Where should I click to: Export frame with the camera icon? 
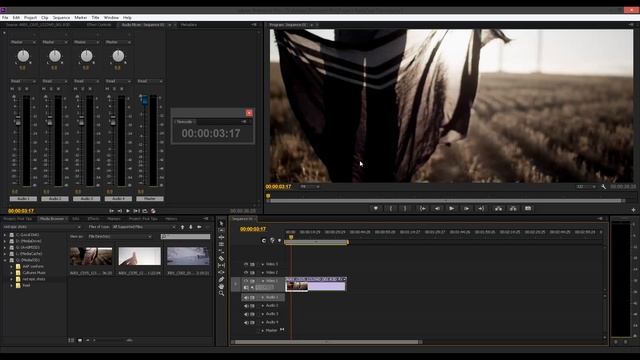[x=528, y=209]
